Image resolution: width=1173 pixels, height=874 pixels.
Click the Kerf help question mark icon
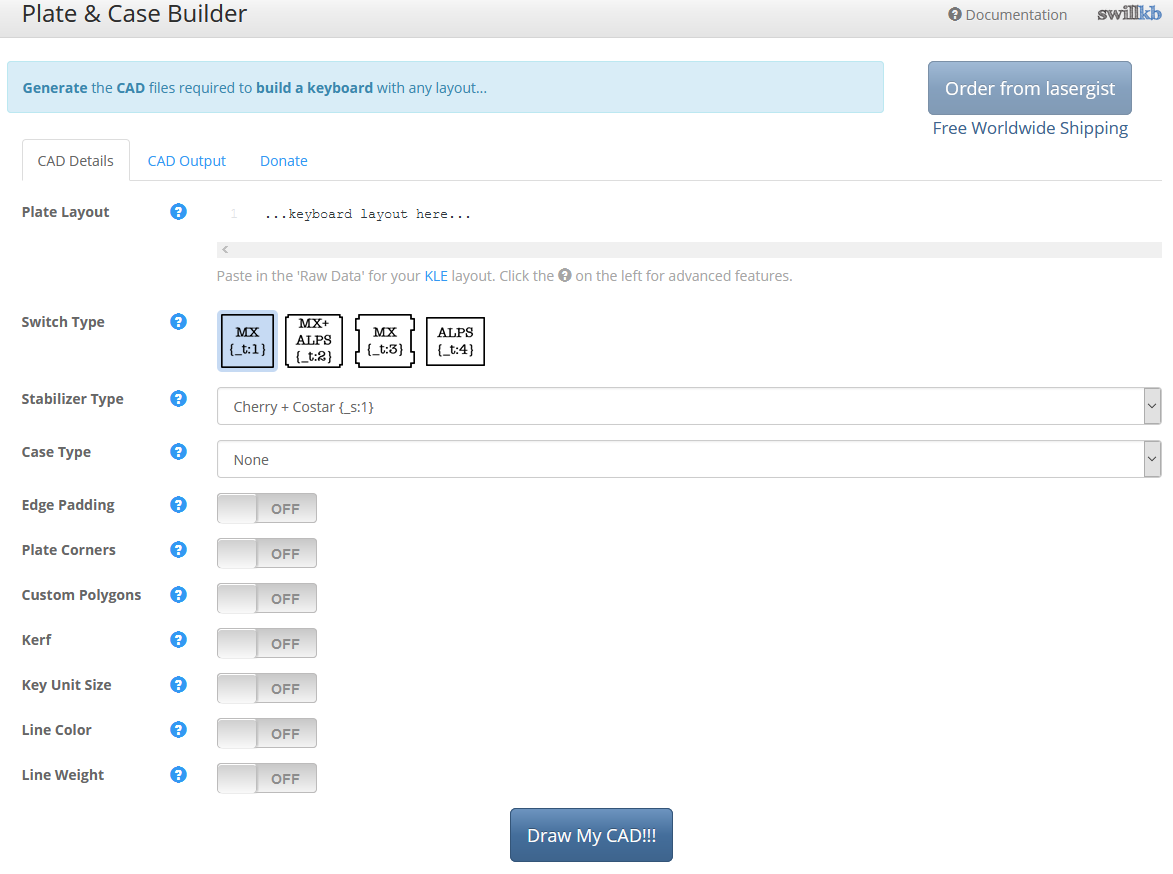pyautogui.click(x=178, y=640)
